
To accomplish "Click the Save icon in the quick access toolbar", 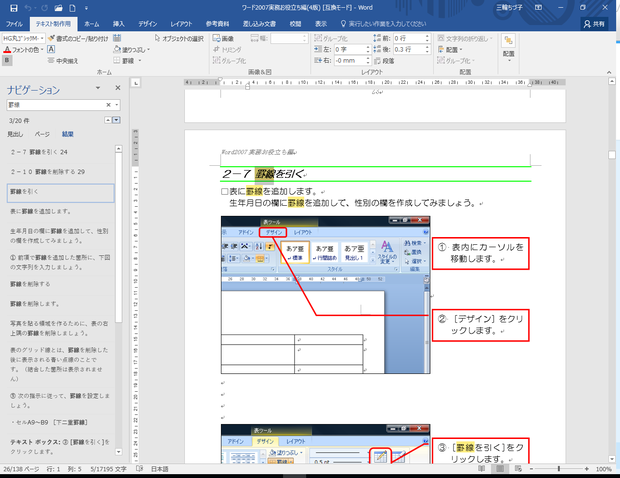I will 14,8.
